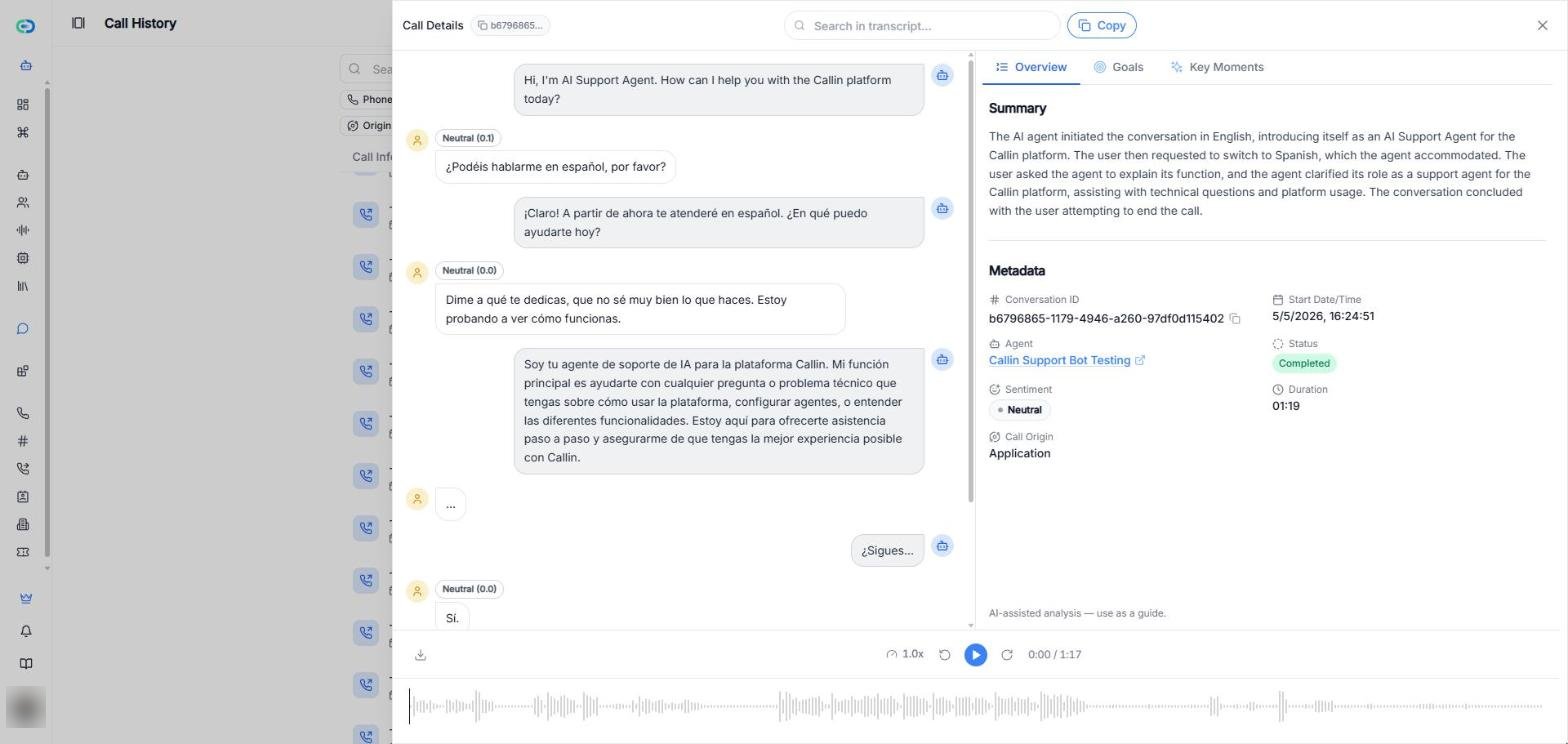Open the playback speed 1.0x selector

click(904, 654)
